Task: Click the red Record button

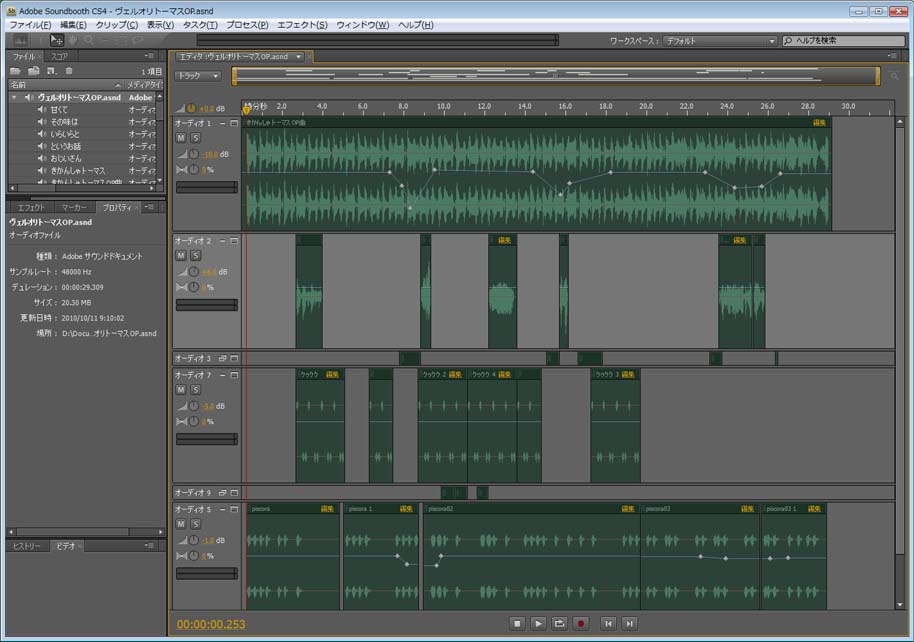Action: click(x=580, y=623)
